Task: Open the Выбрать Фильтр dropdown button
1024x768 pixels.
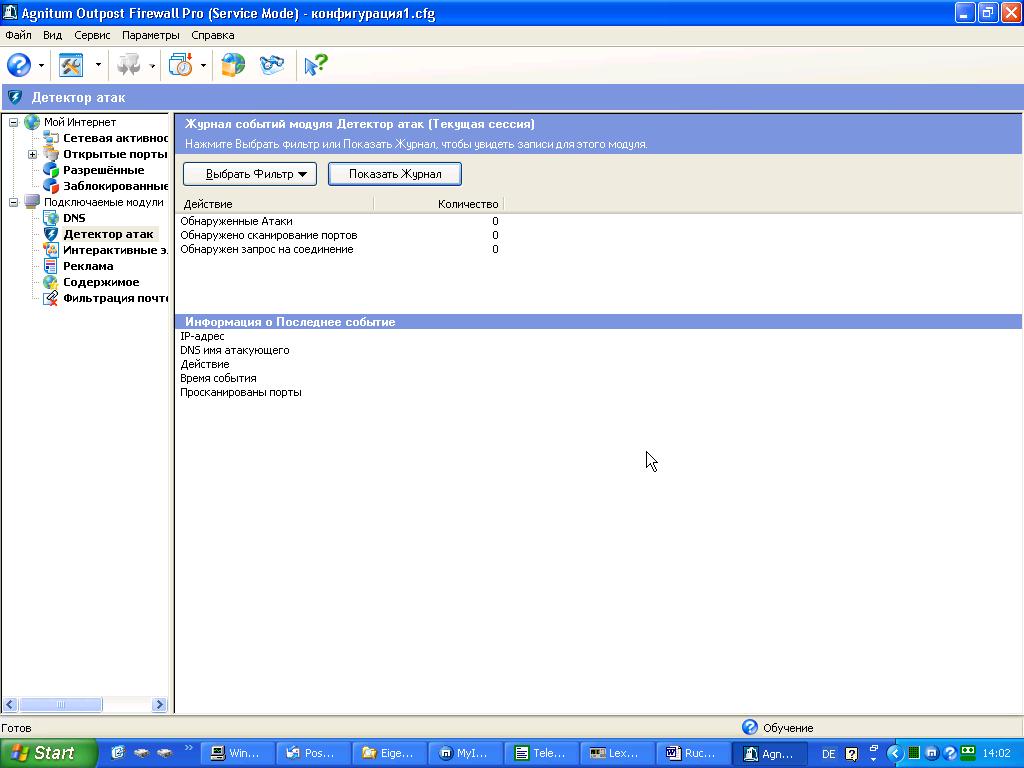Action: [x=249, y=174]
